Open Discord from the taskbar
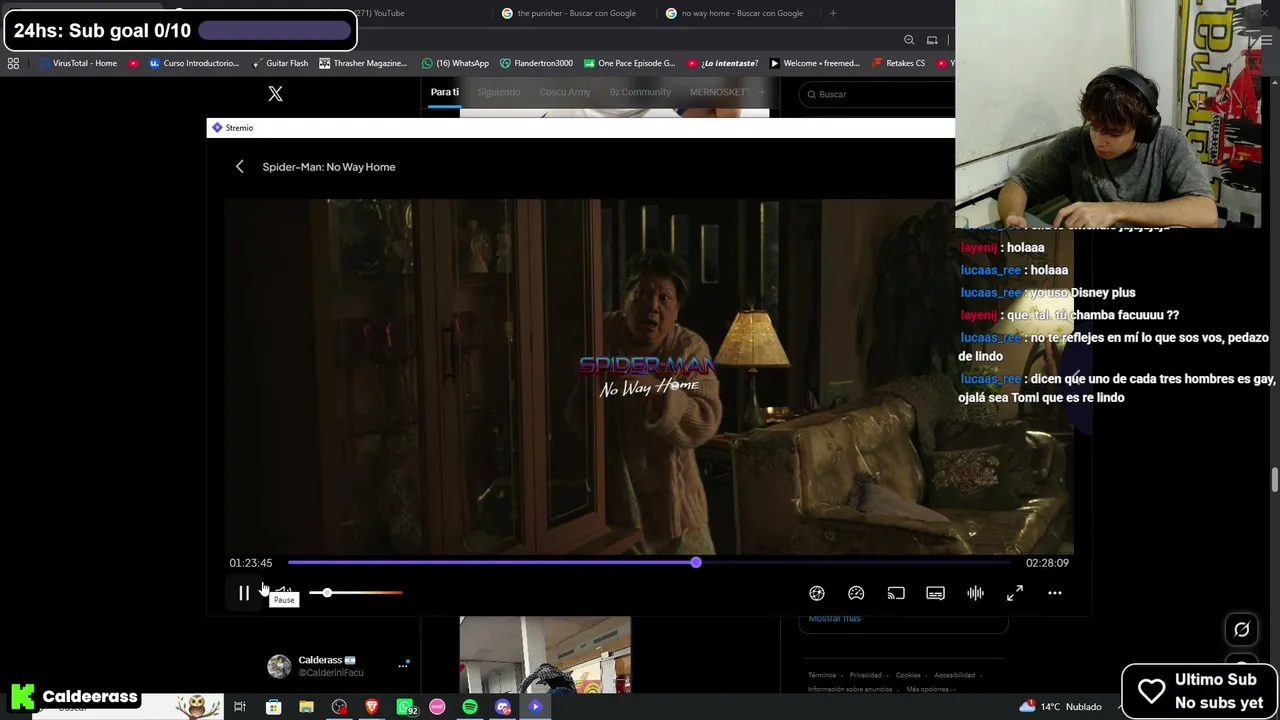Screen dimensions: 1280x720 pos(503,707)
